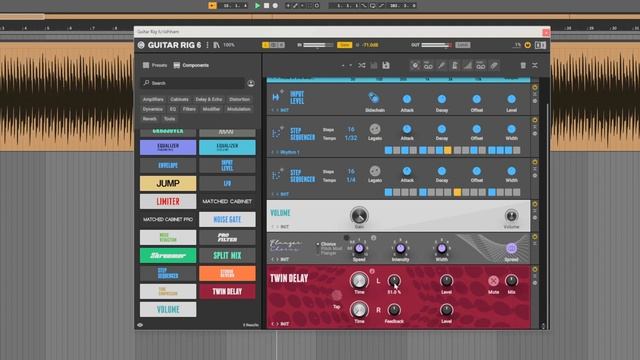
Task: Click the eye icon at browser bottom
Action: (140, 325)
